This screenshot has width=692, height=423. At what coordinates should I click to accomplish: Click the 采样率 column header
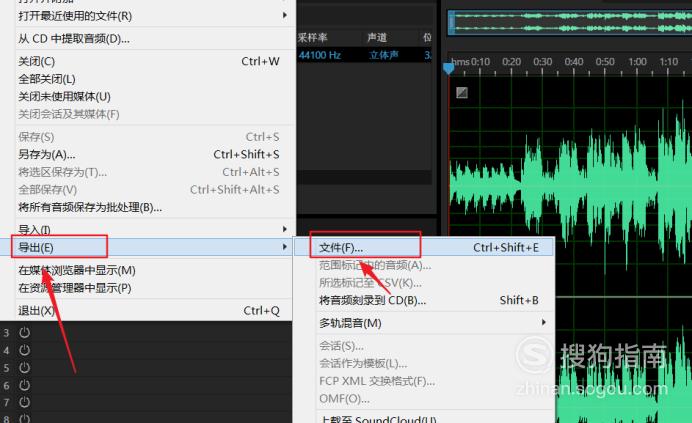click(x=312, y=38)
